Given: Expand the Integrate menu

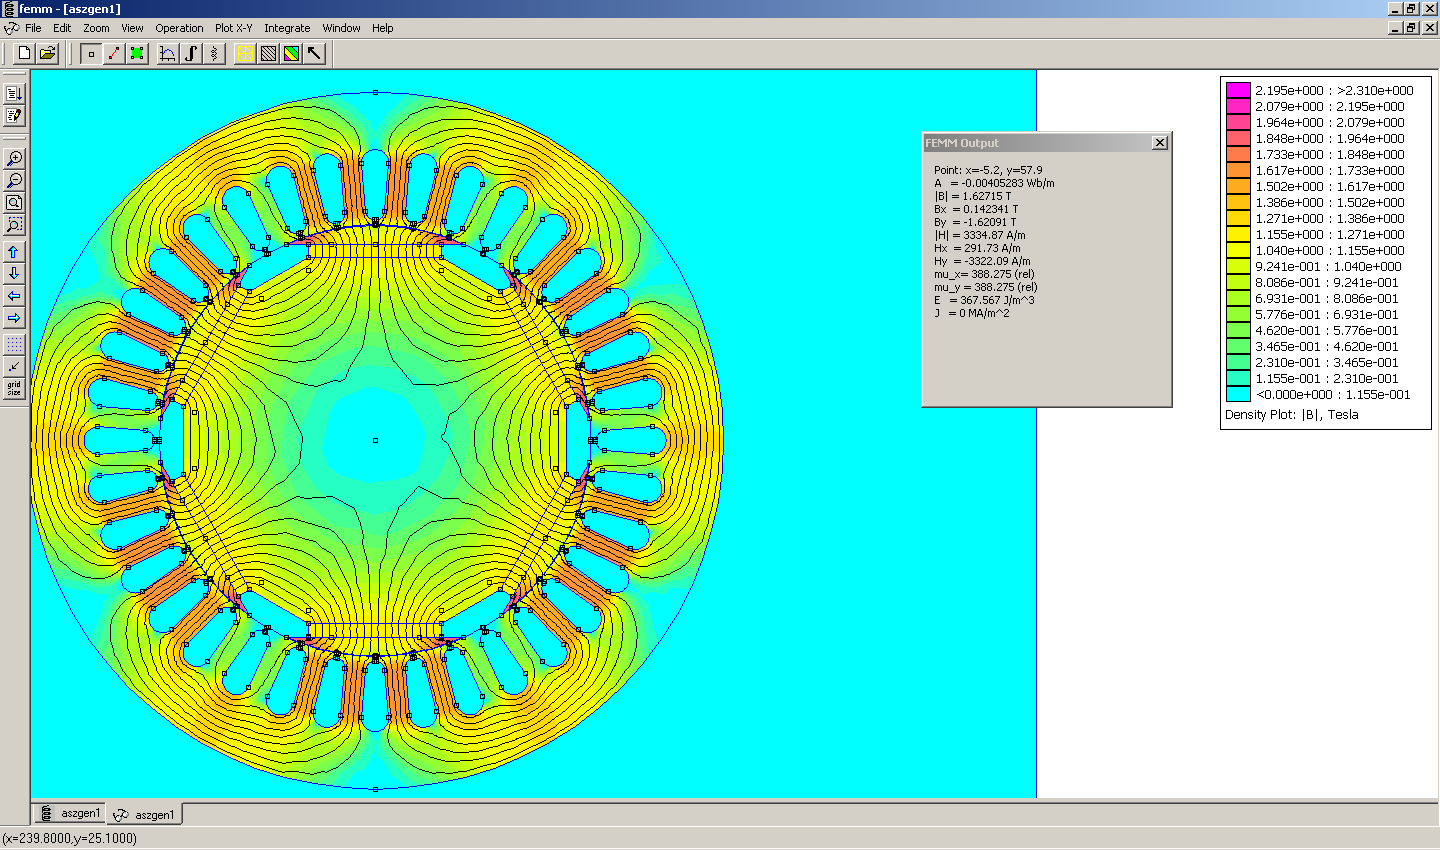Looking at the screenshot, I should click(287, 28).
